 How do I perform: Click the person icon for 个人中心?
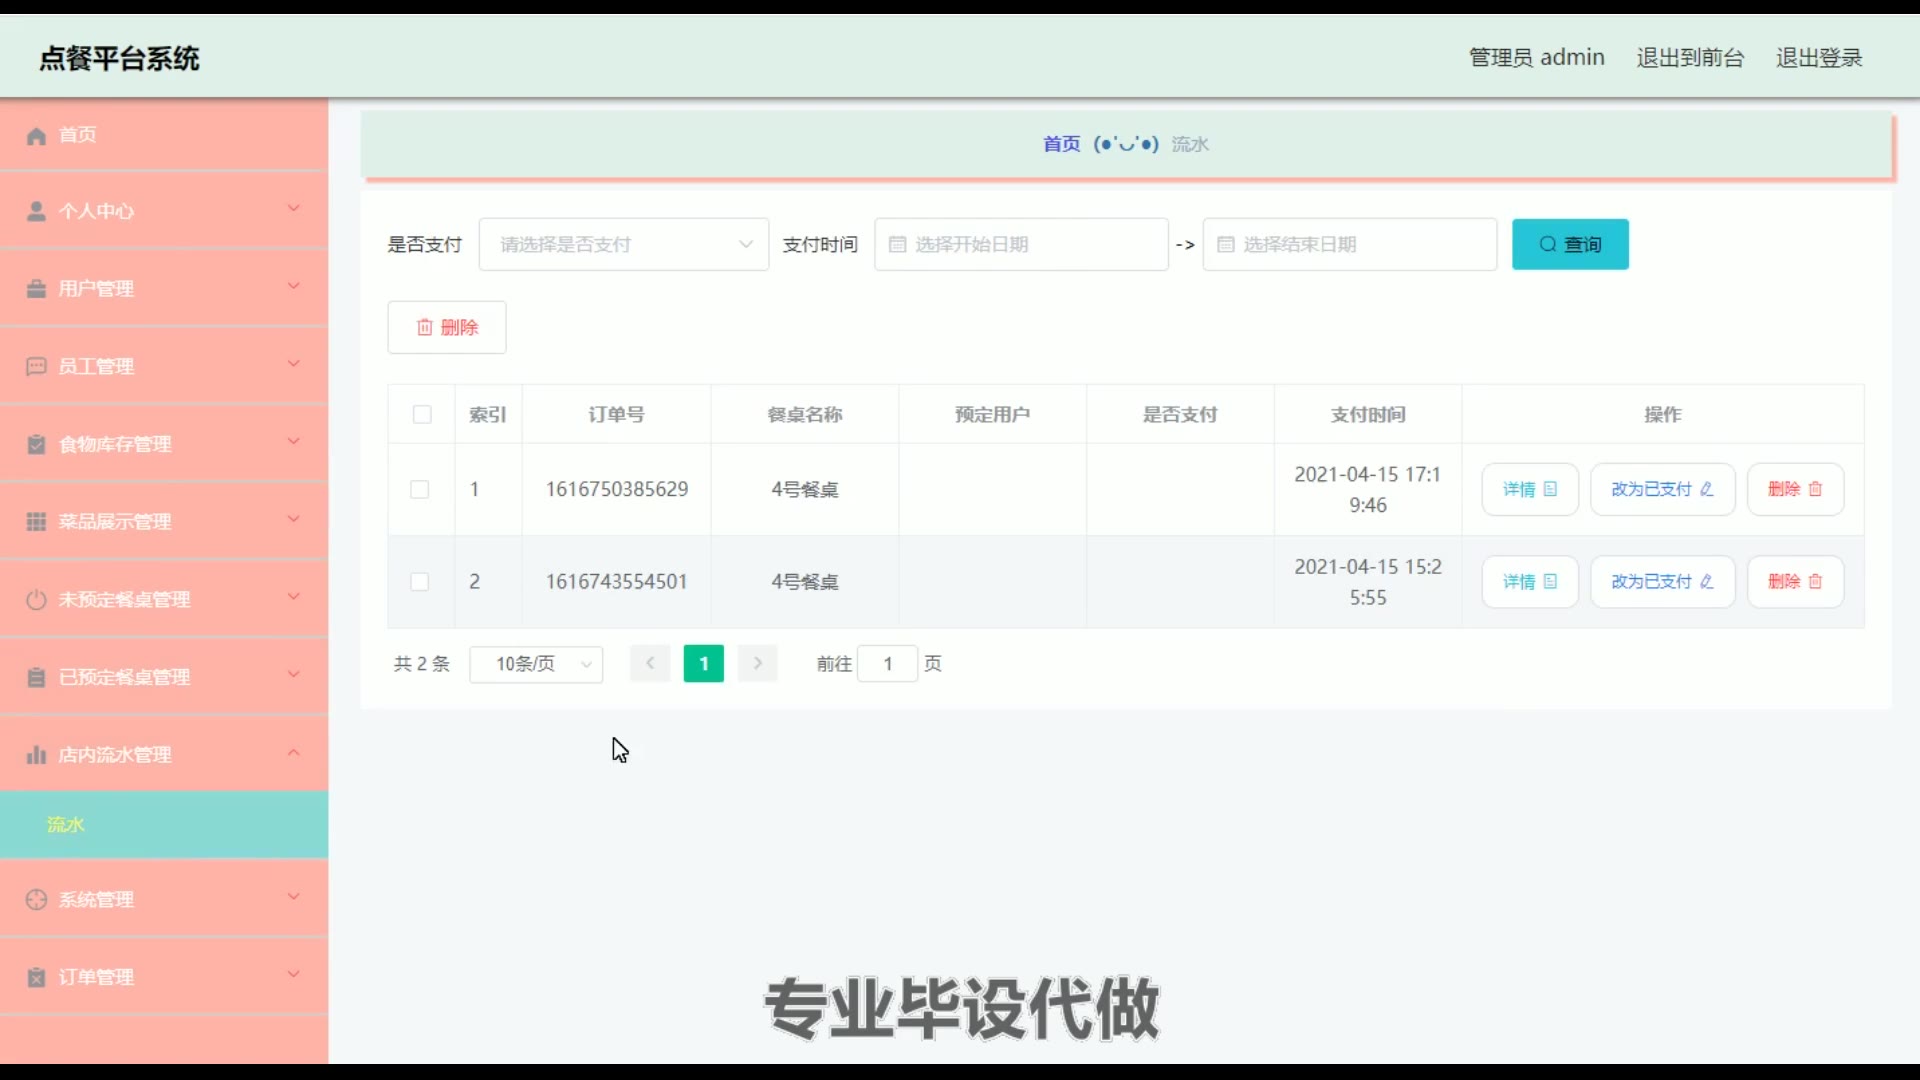point(36,211)
